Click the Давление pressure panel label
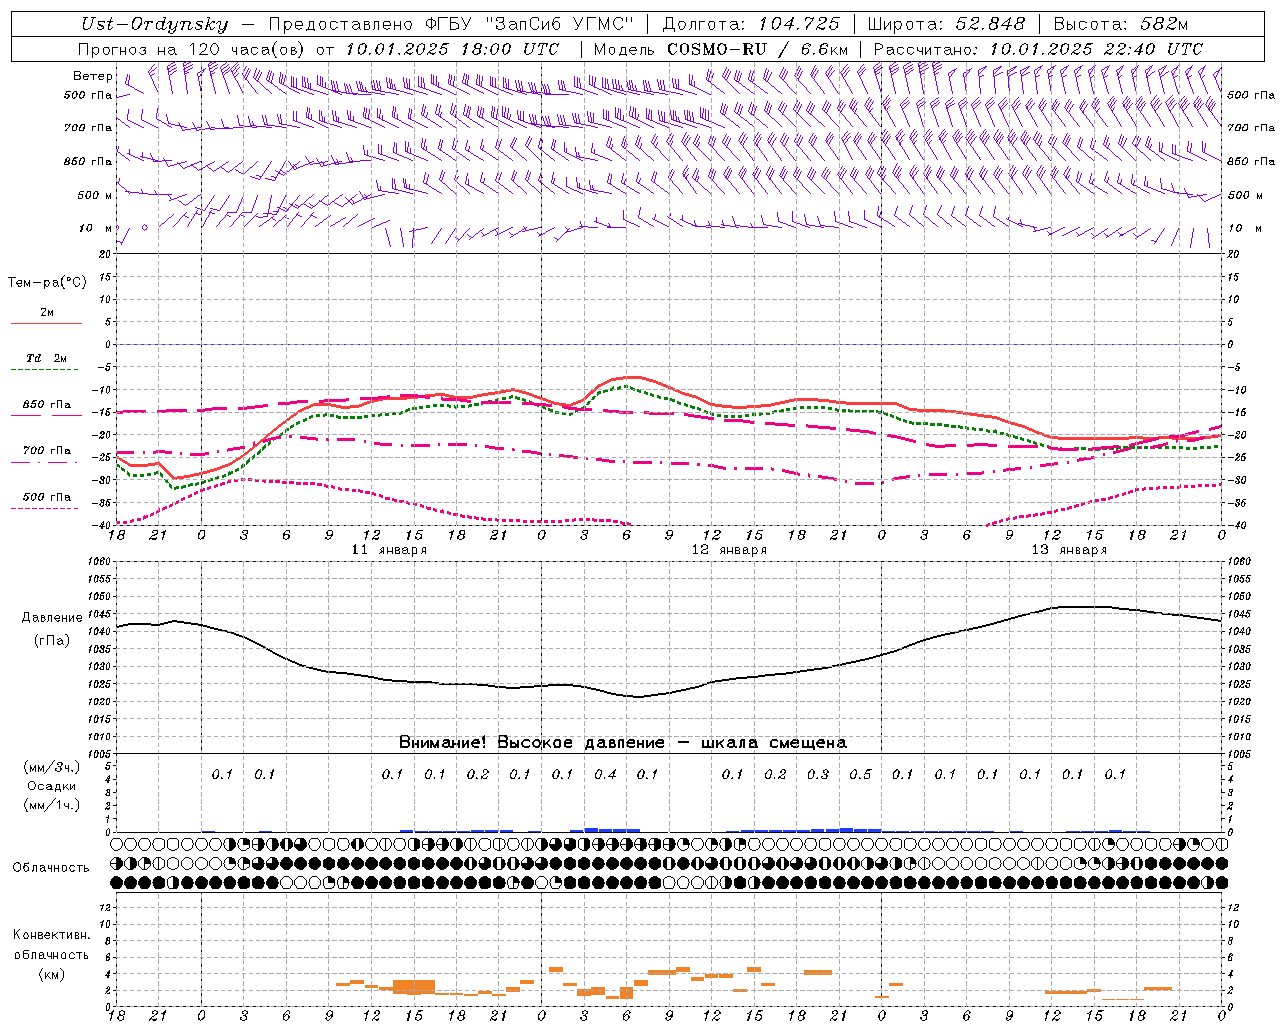This screenshot has width=1280, height=1024. point(52,618)
